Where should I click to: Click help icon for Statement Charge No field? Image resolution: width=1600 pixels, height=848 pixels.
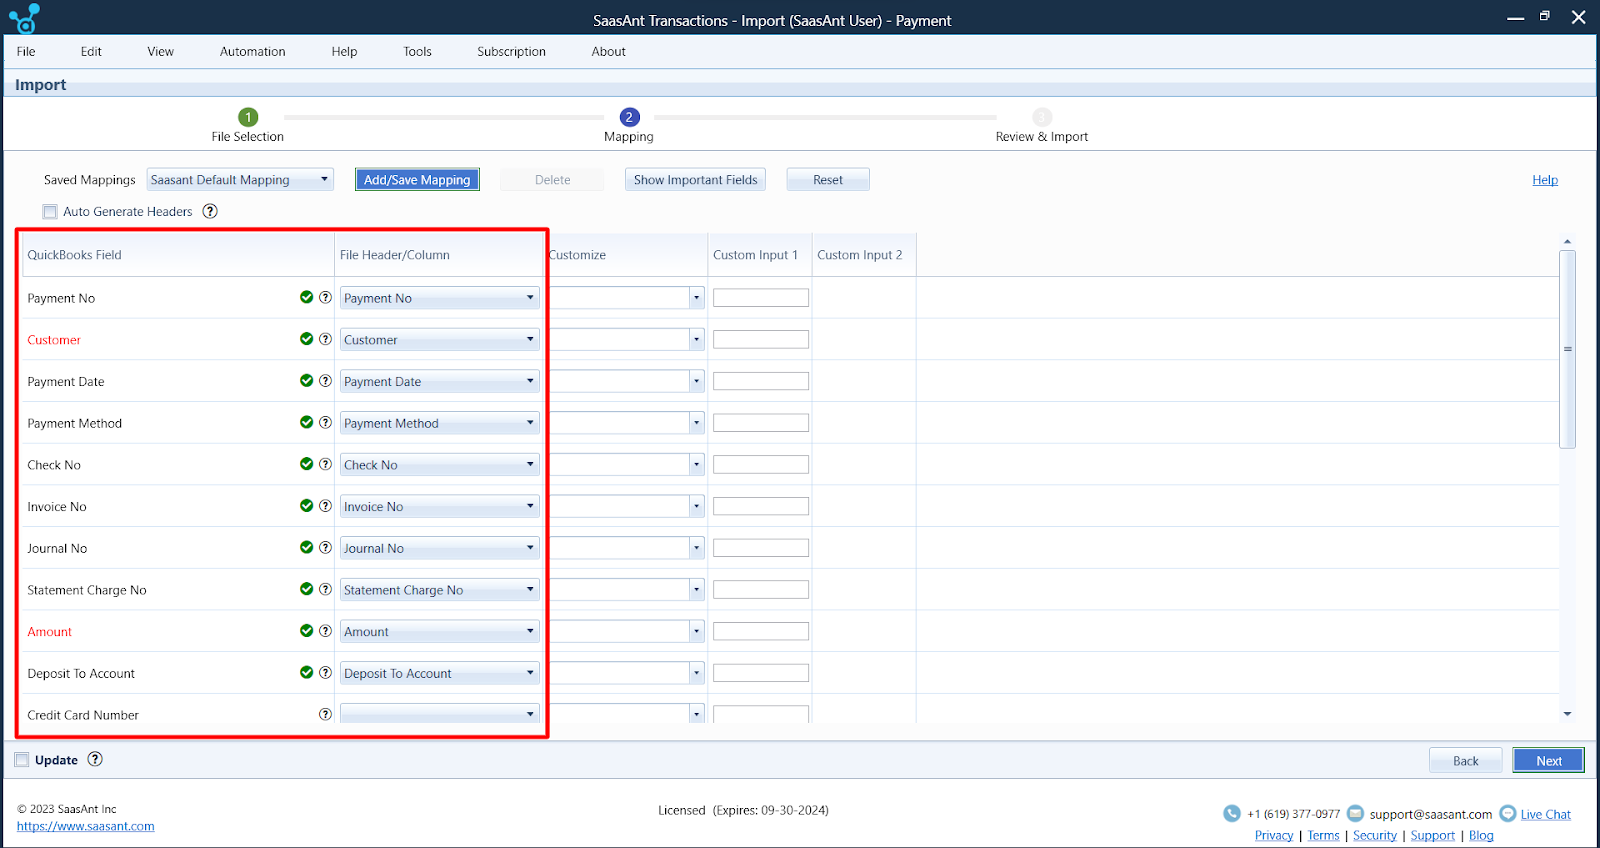[325, 589]
